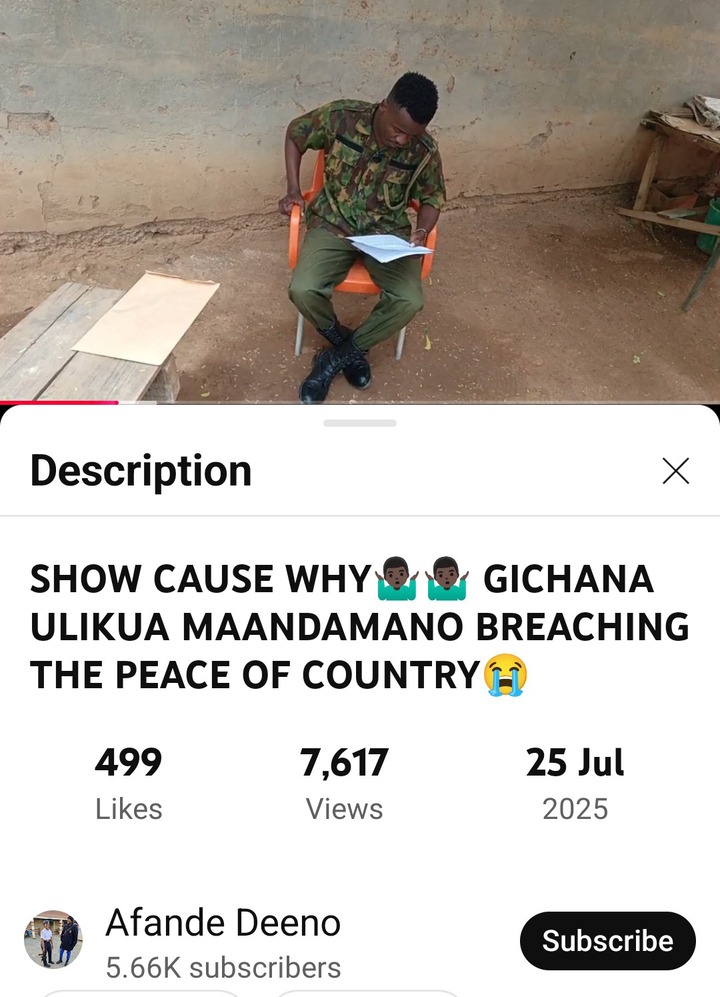
Task: Open the Afande Deeno channel avatar
Action: (53, 940)
